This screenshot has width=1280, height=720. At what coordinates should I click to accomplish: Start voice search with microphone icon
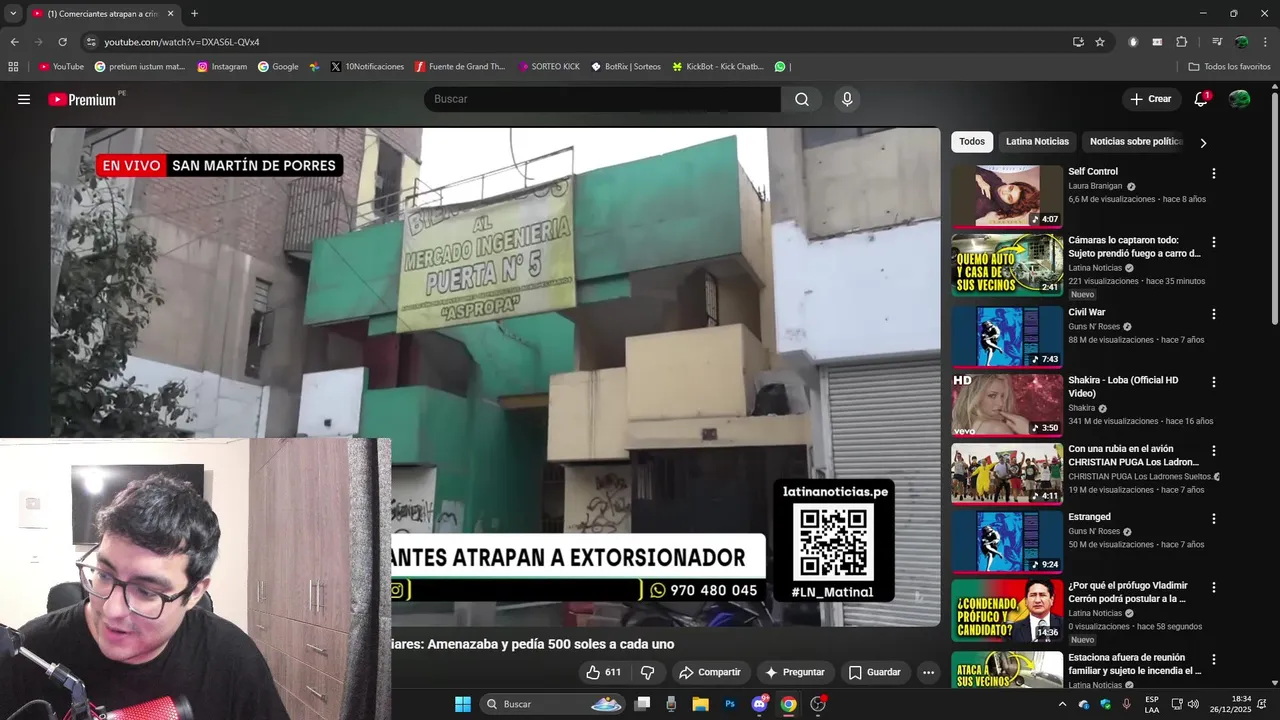[x=847, y=99]
